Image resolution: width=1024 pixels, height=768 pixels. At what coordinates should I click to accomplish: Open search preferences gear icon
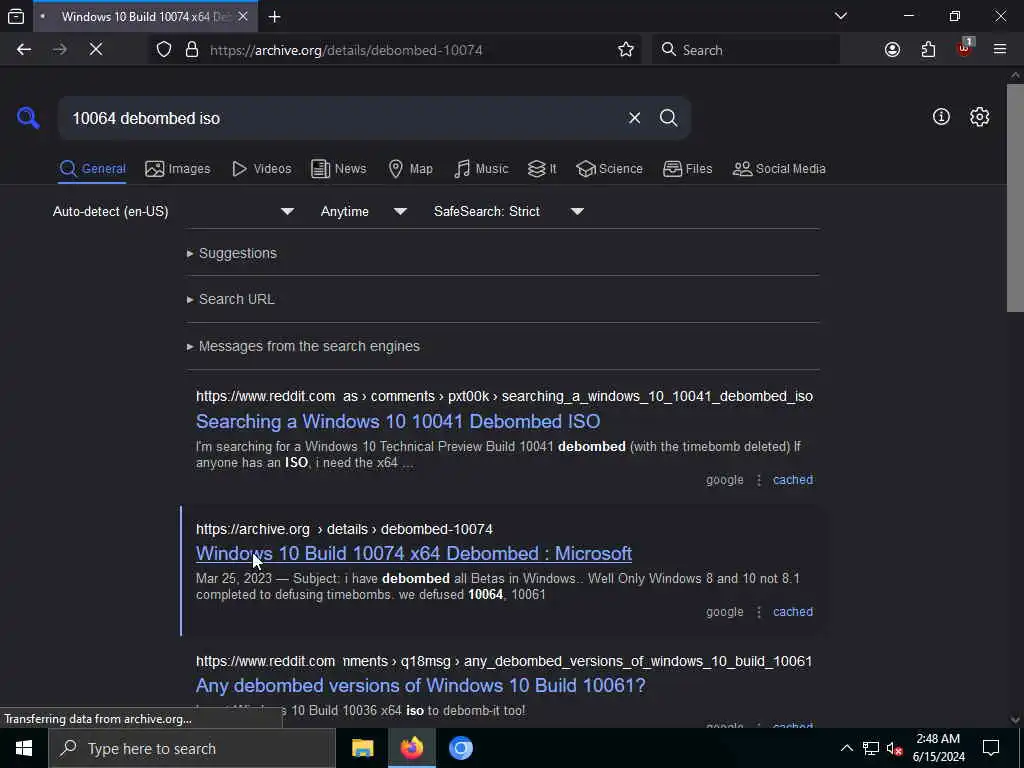point(979,117)
